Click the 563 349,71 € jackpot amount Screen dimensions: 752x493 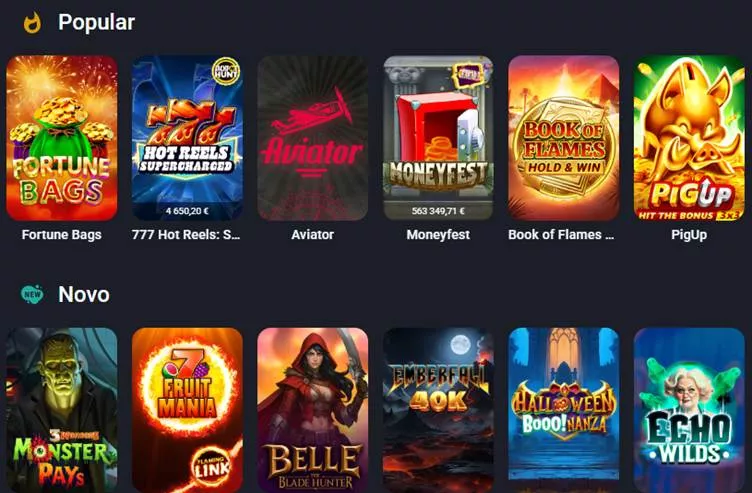tap(438, 211)
